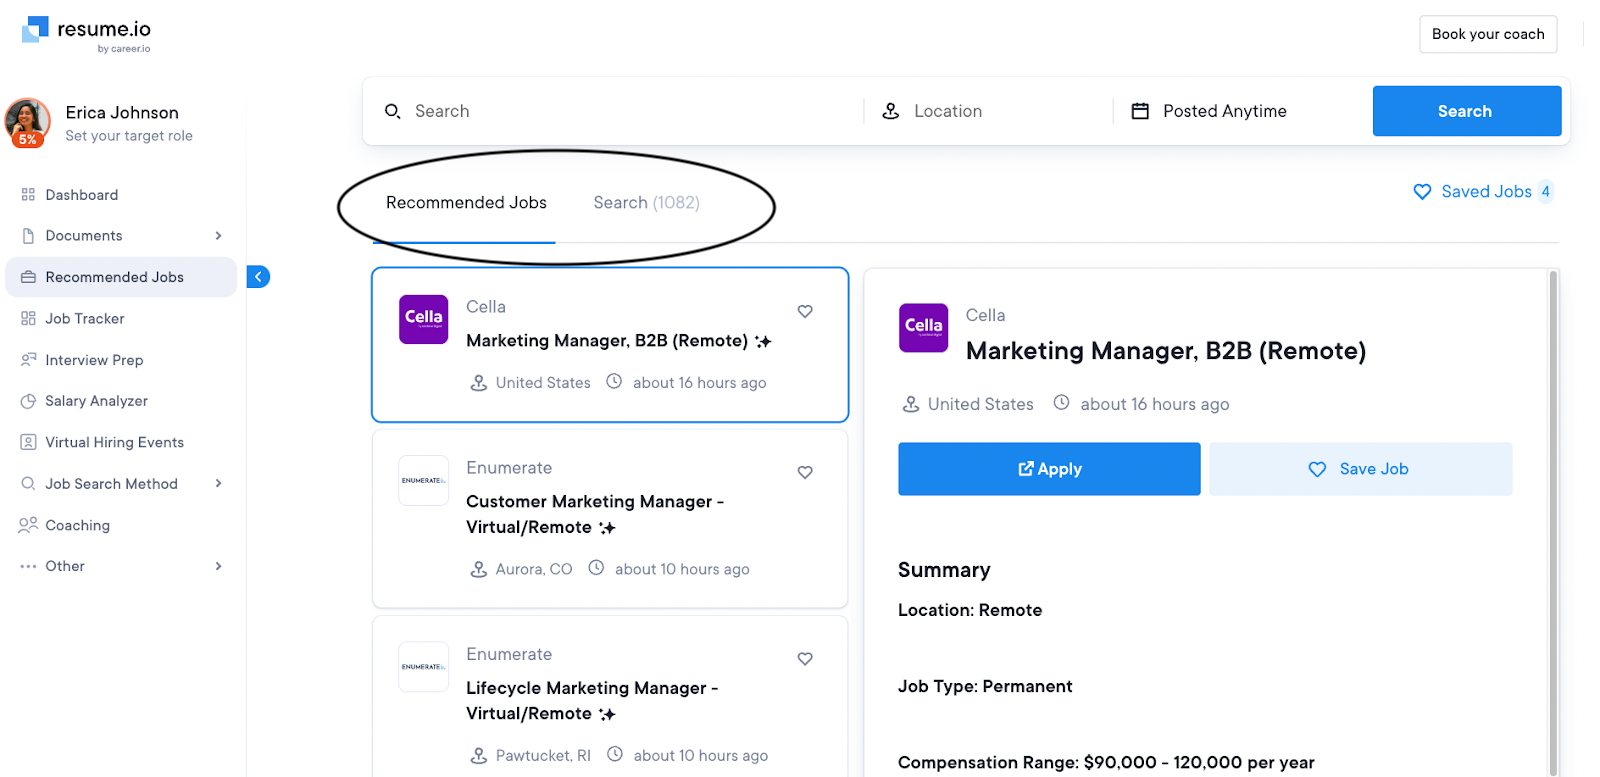Select the Recommended Jobs tab

click(x=466, y=203)
